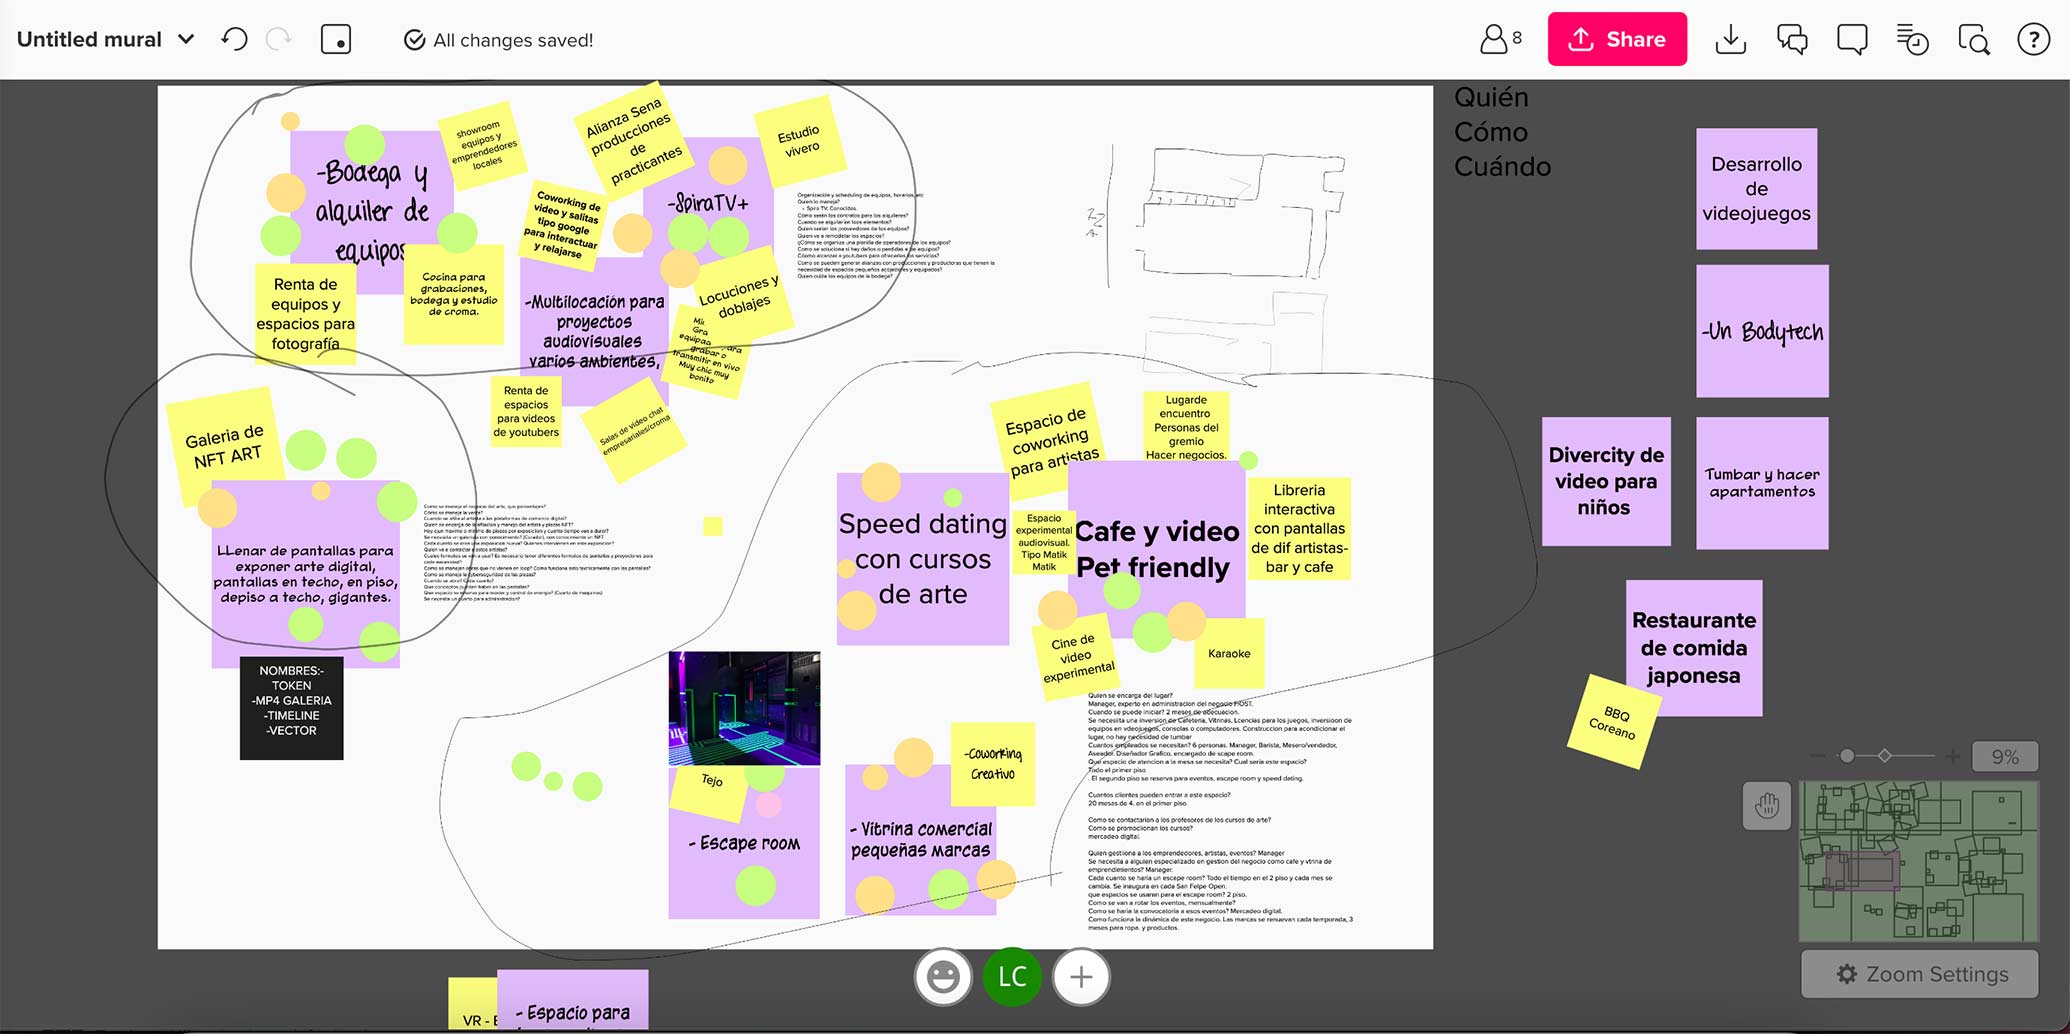The width and height of the screenshot is (2070, 1034).
Task: Click the plus button beside LC avatar
Action: (x=1081, y=977)
